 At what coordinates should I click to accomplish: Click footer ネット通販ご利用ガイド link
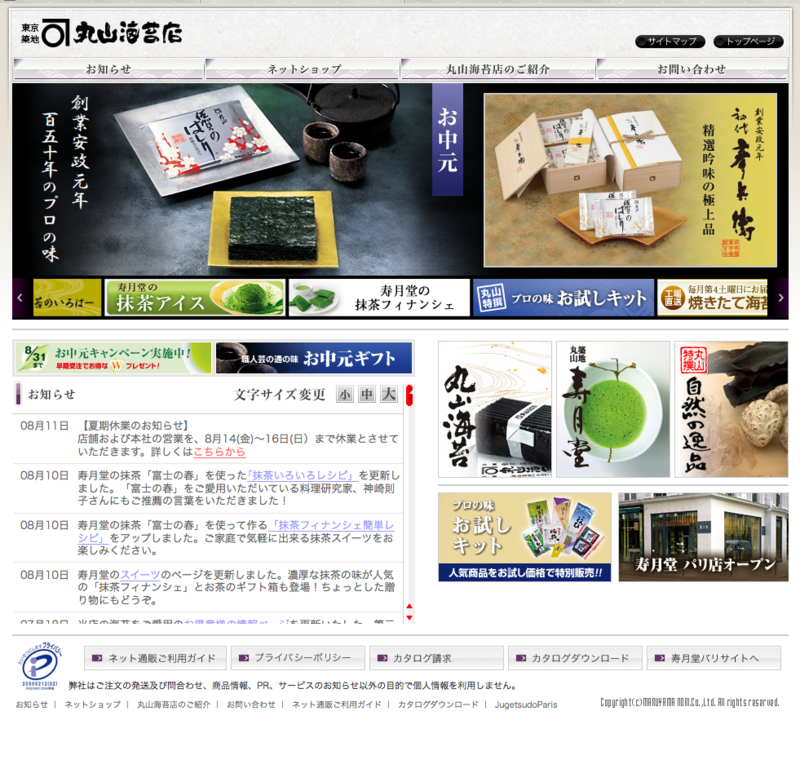pos(337,704)
